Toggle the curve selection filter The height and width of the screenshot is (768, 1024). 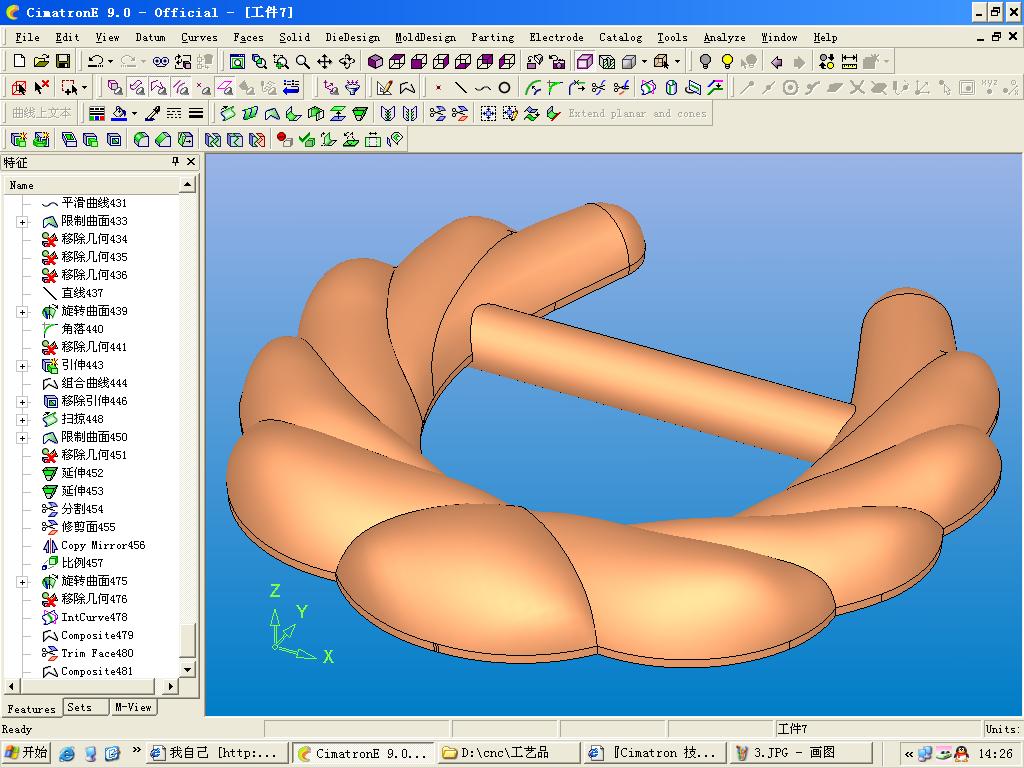pyautogui.click(x=181, y=88)
